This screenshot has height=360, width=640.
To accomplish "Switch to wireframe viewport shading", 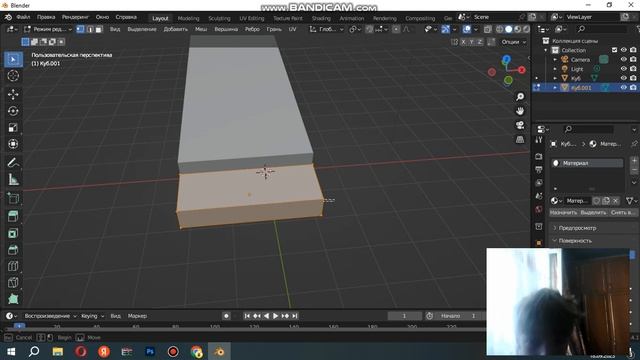I will tap(499, 29).
